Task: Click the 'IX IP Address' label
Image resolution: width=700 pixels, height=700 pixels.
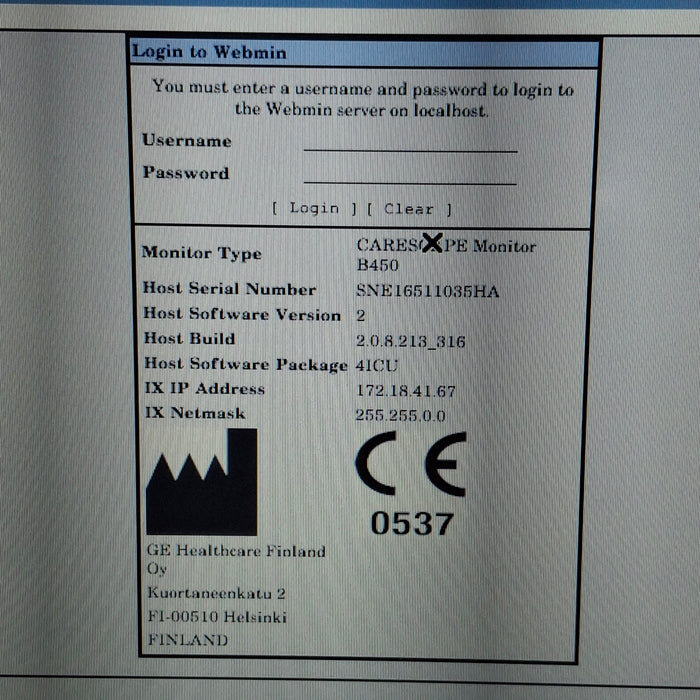Action: pos(204,388)
